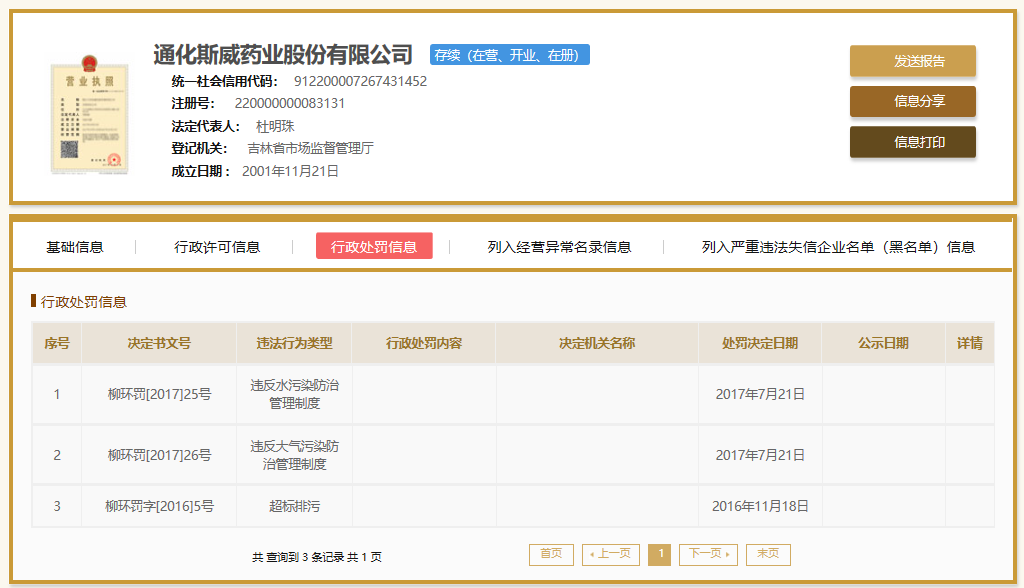
Task: Click the 登记机关 label
Action: click(x=199, y=148)
